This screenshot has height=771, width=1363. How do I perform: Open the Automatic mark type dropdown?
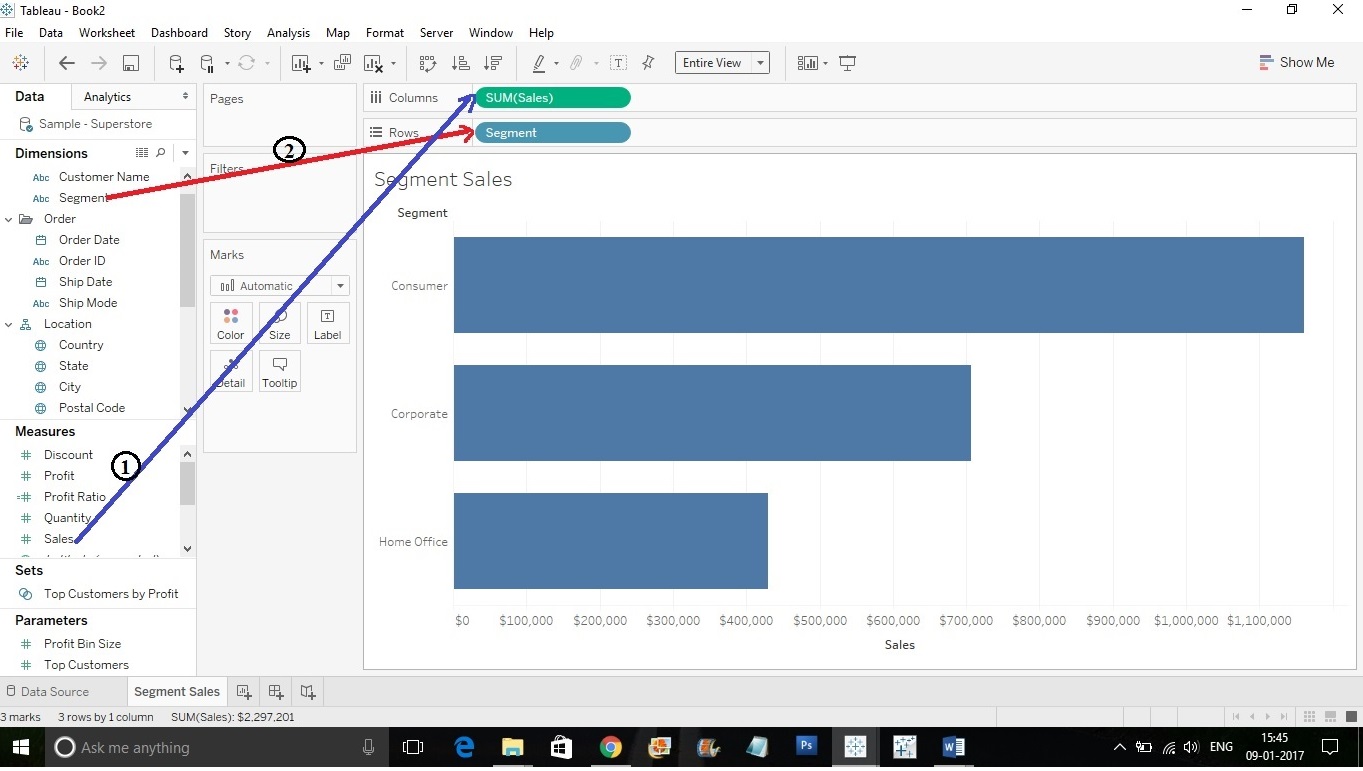click(339, 285)
